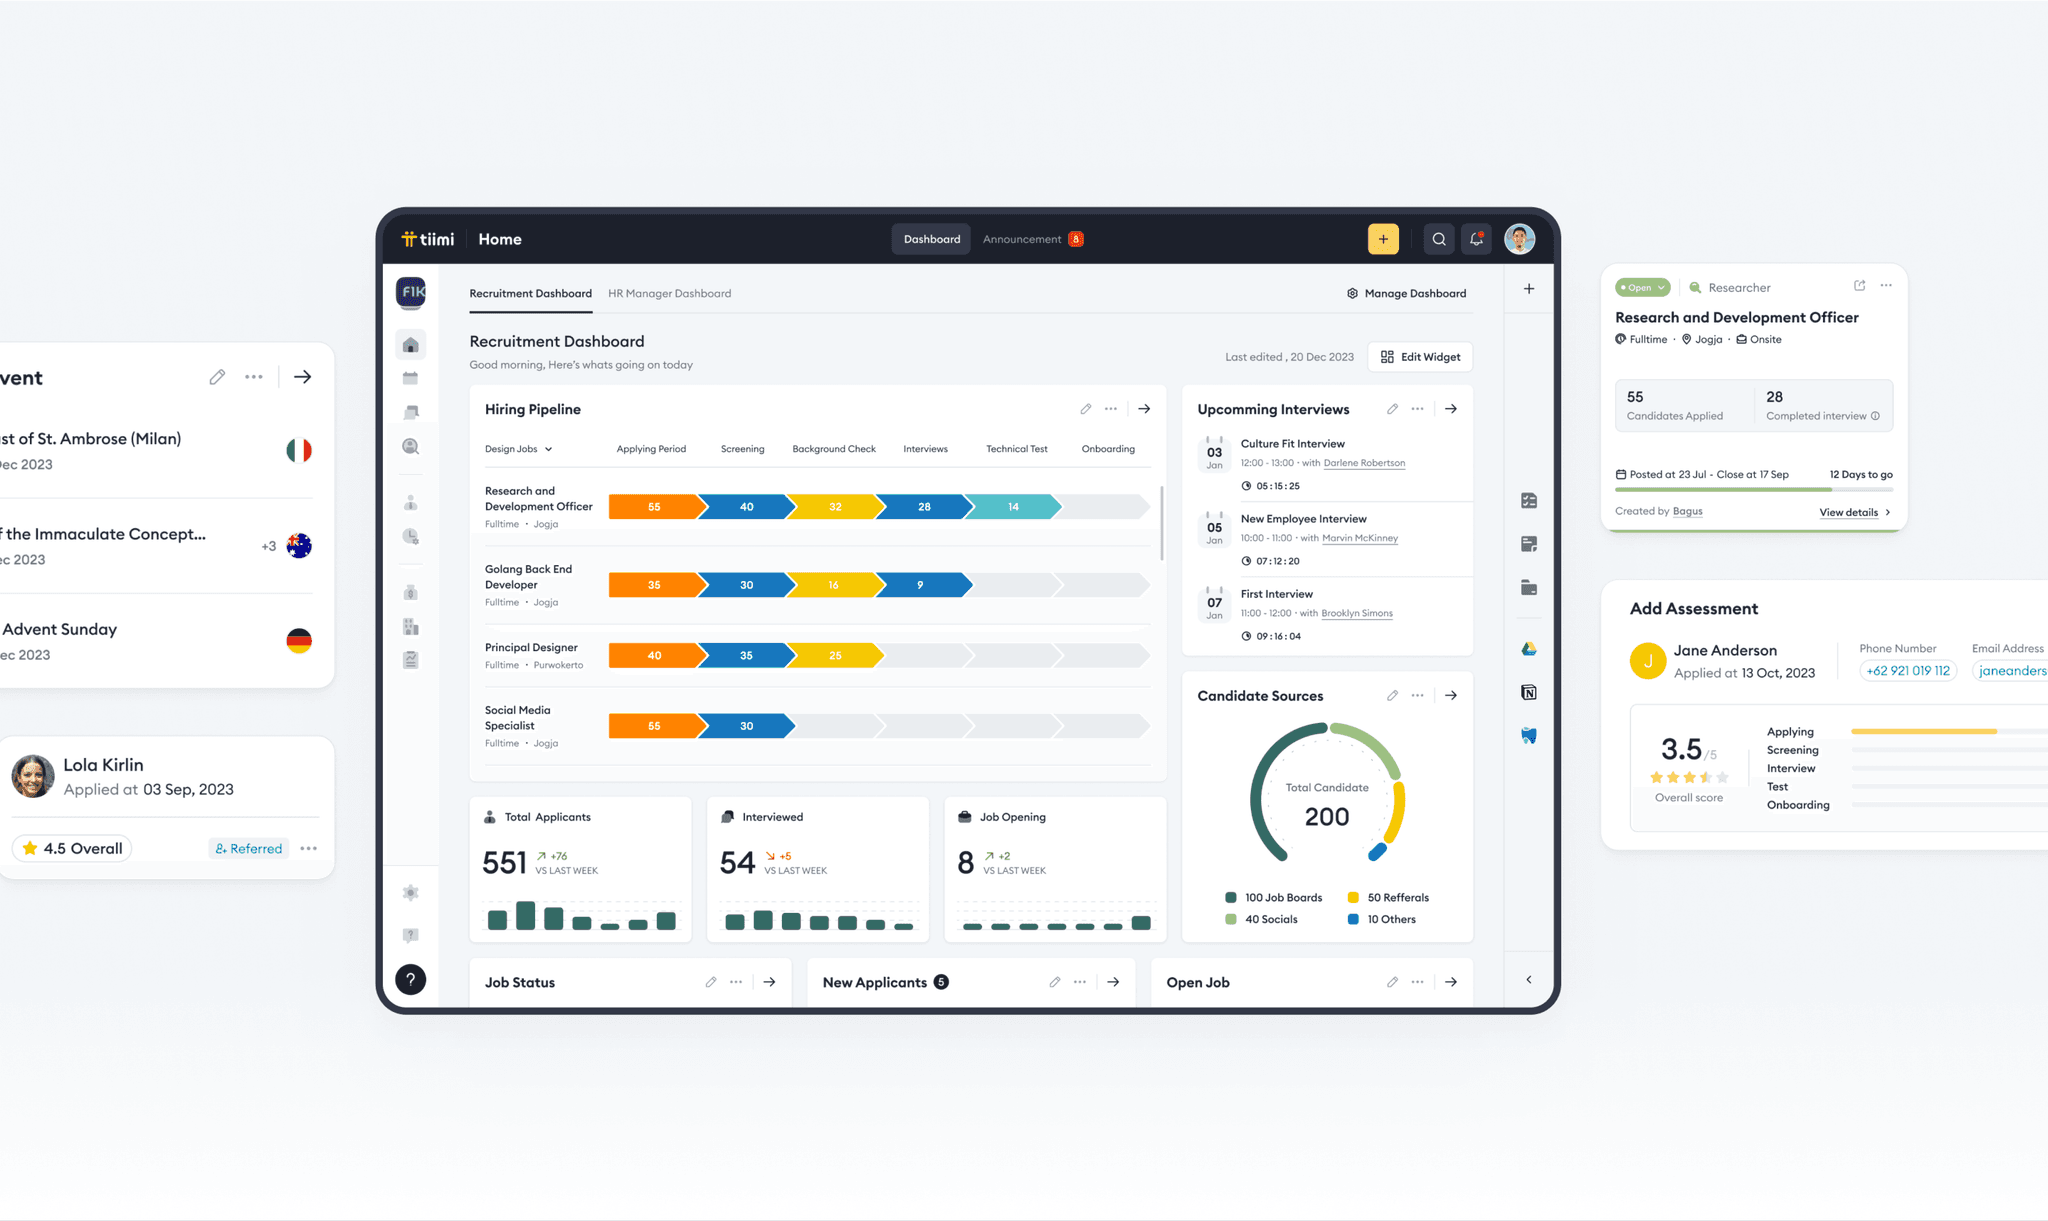Click the yellow plus button in the top bar
Image resolution: width=2048 pixels, height=1221 pixels.
click(1383, 239)
